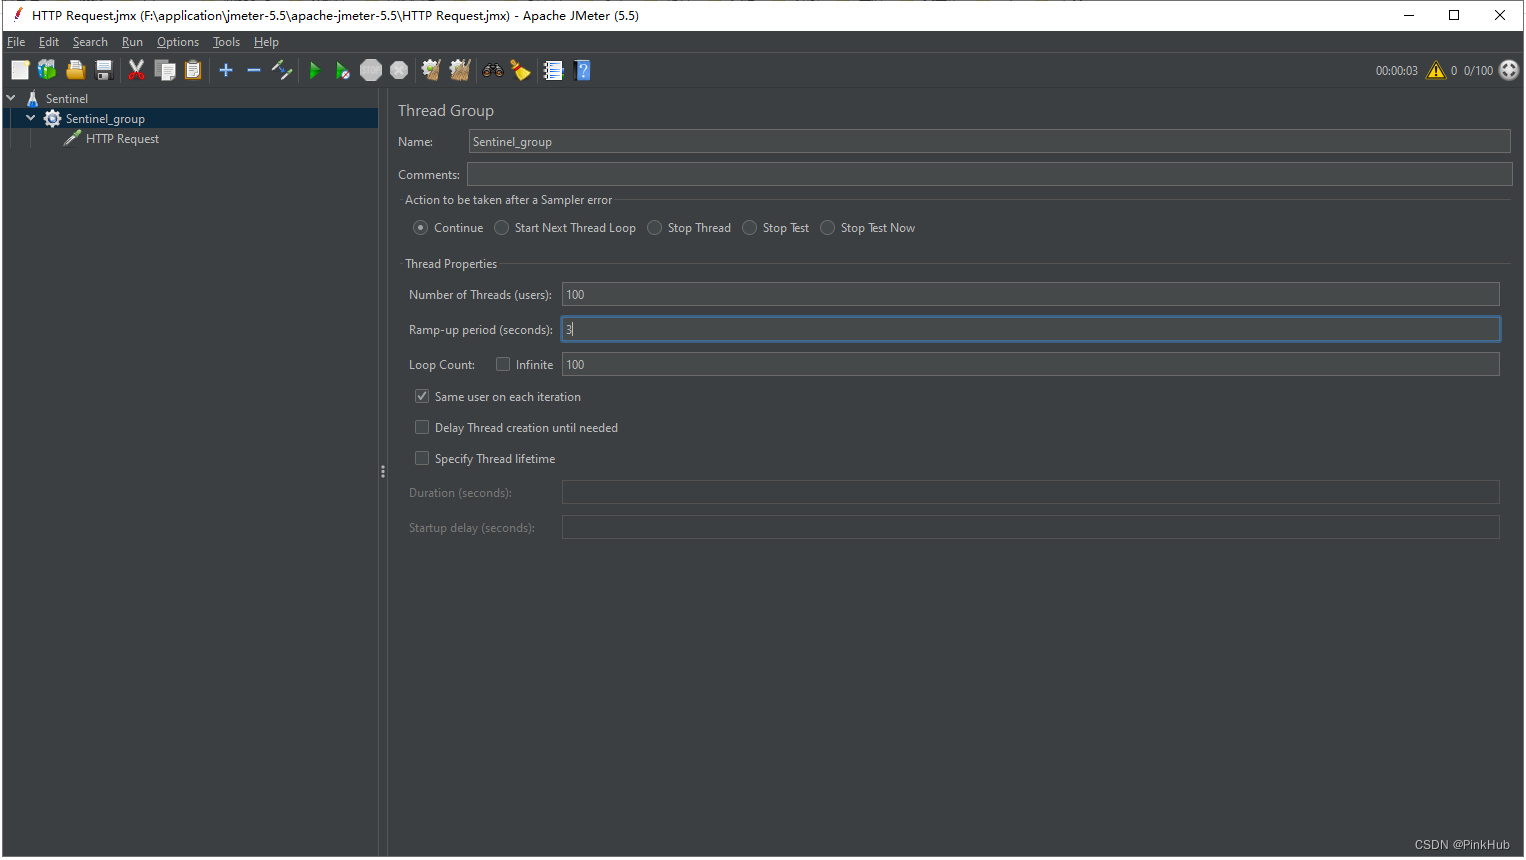Click the 0/100 active threads counter
This screenshot has width=1526, height=860.
coord(1478,71)
